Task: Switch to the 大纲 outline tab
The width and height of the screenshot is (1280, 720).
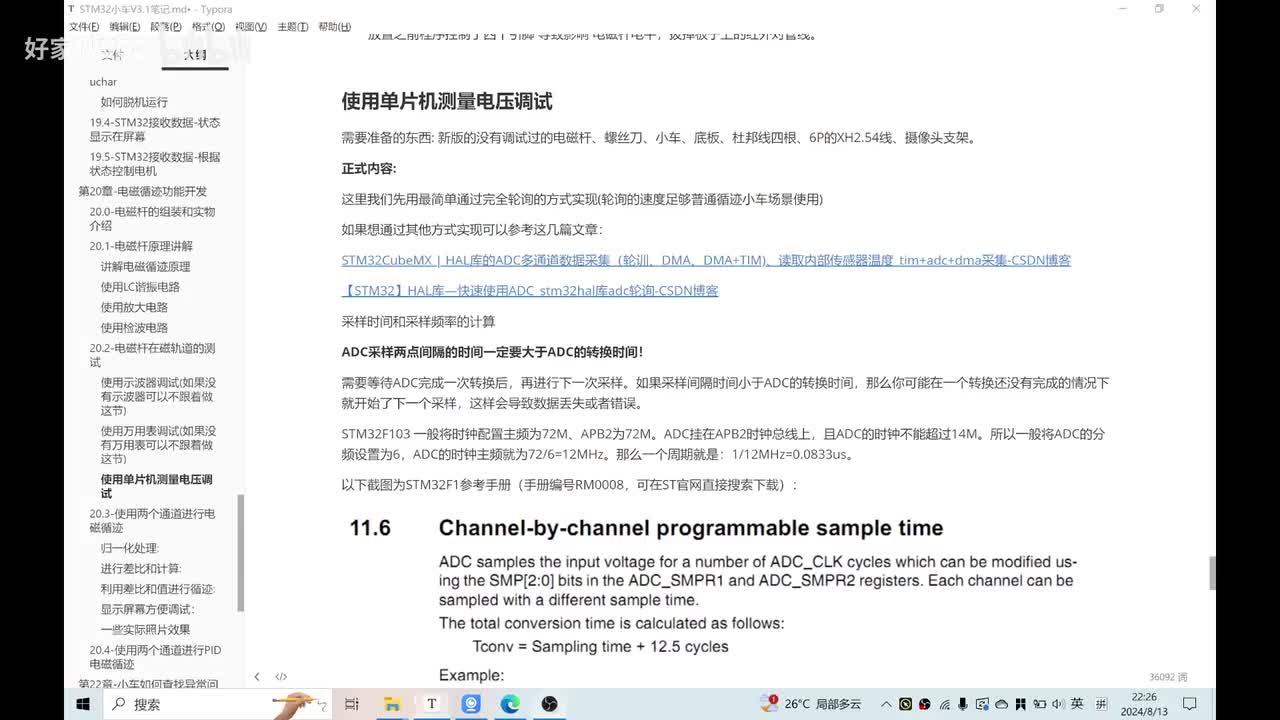Action: pyautogui.click(x=195, y=54)
